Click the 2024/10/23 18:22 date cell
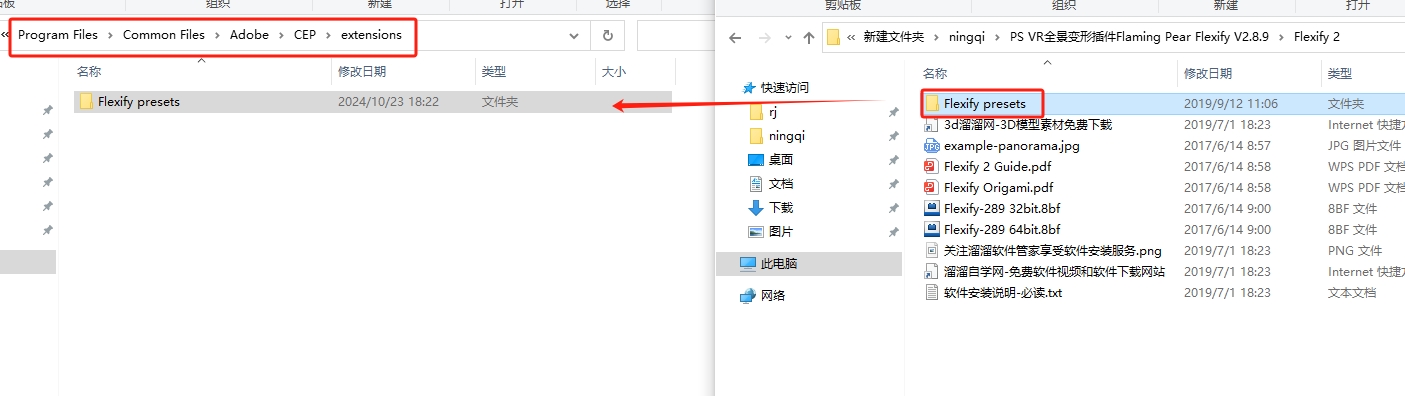1405x396 pixels. (x=388, y=101)
